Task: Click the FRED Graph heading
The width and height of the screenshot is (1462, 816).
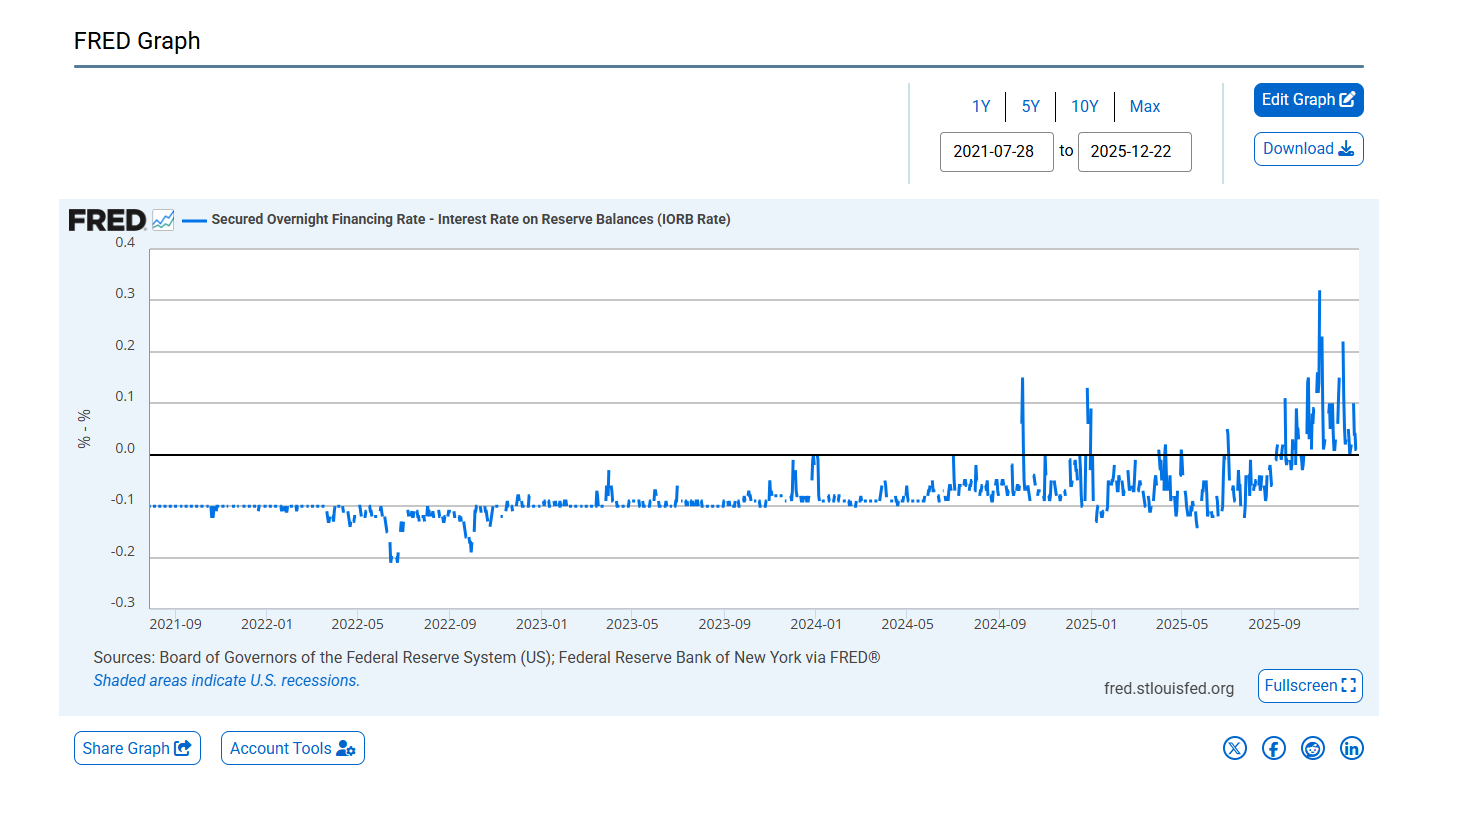Action: click(x=137, y=41)
